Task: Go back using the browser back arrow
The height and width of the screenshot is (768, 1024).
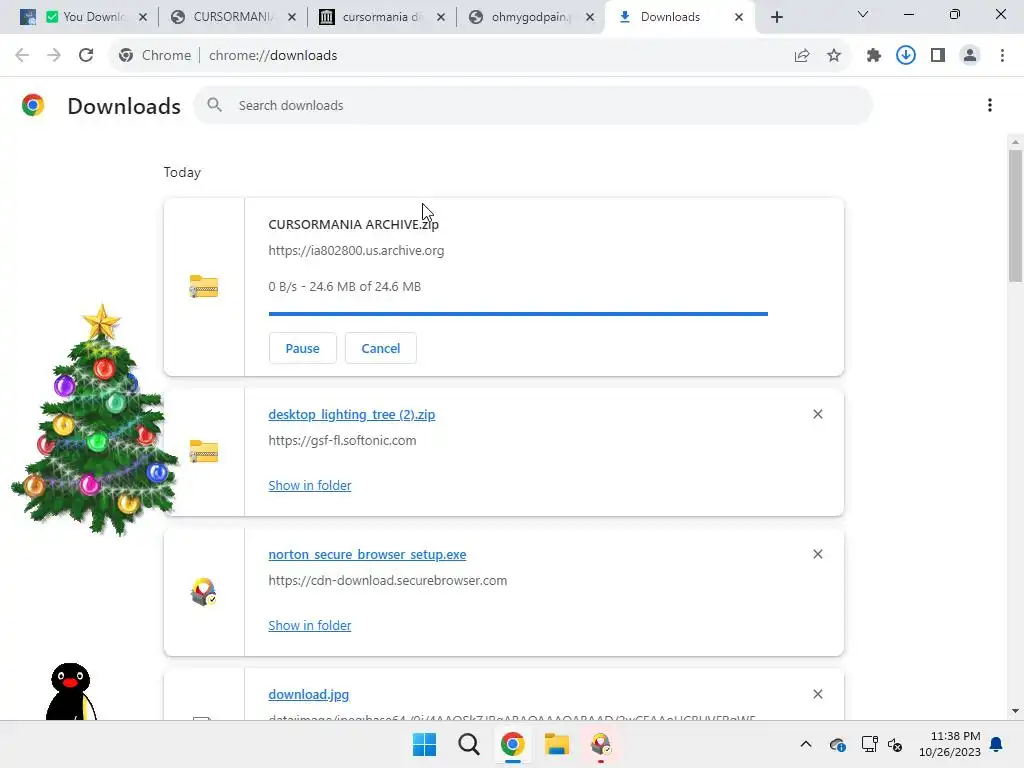Action: tap(22, 56)
